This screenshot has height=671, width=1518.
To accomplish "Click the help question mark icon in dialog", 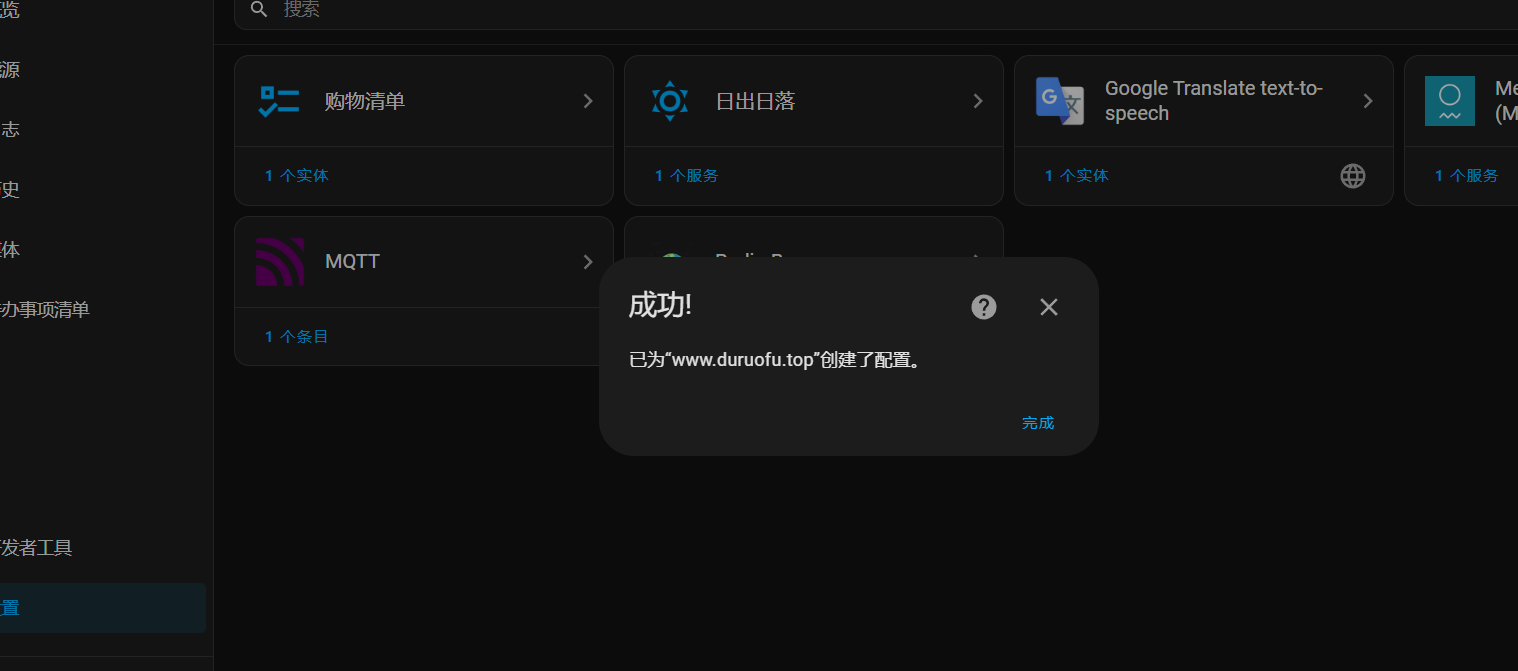I will coord(984,307).
